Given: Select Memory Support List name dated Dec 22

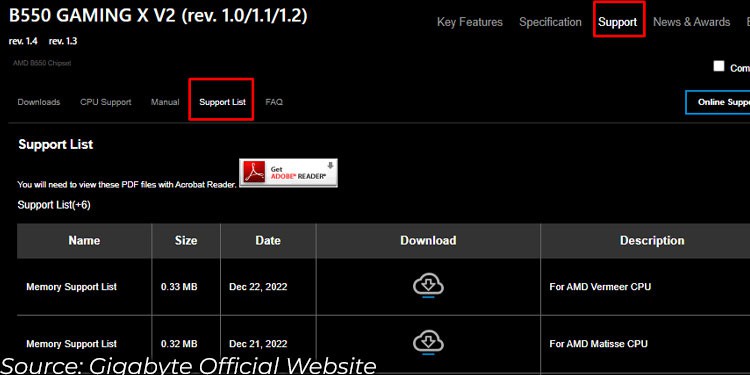Looking at the screenshot, I should click(72, 287).
